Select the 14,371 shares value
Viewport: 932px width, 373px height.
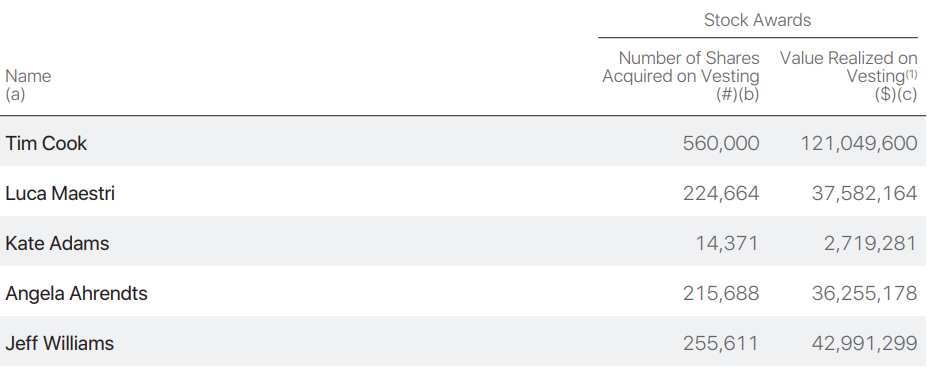727,244
